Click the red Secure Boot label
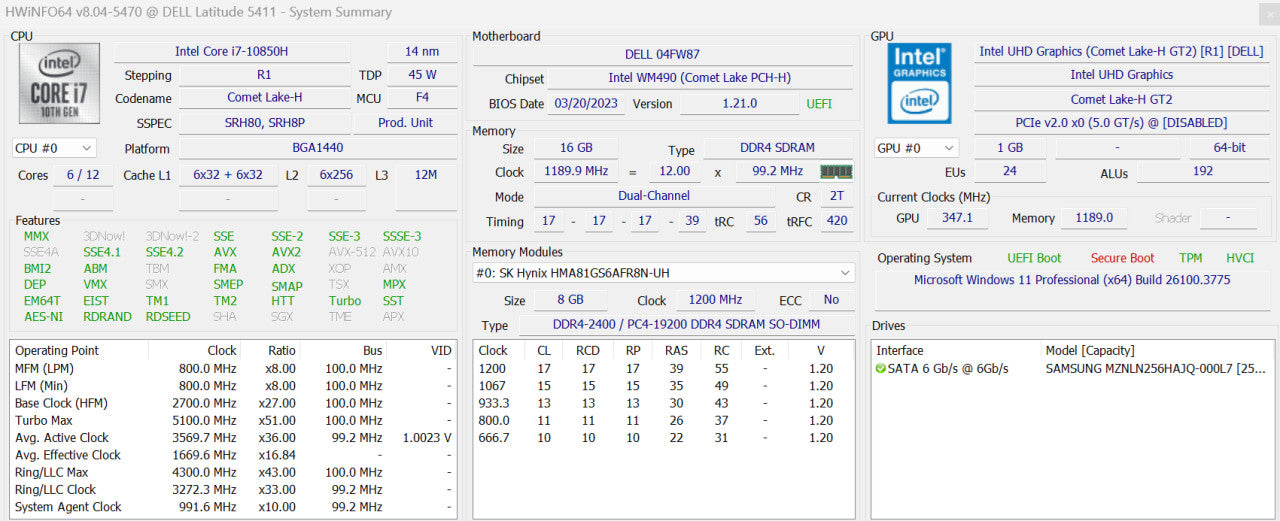 (x=1122, y=258)
